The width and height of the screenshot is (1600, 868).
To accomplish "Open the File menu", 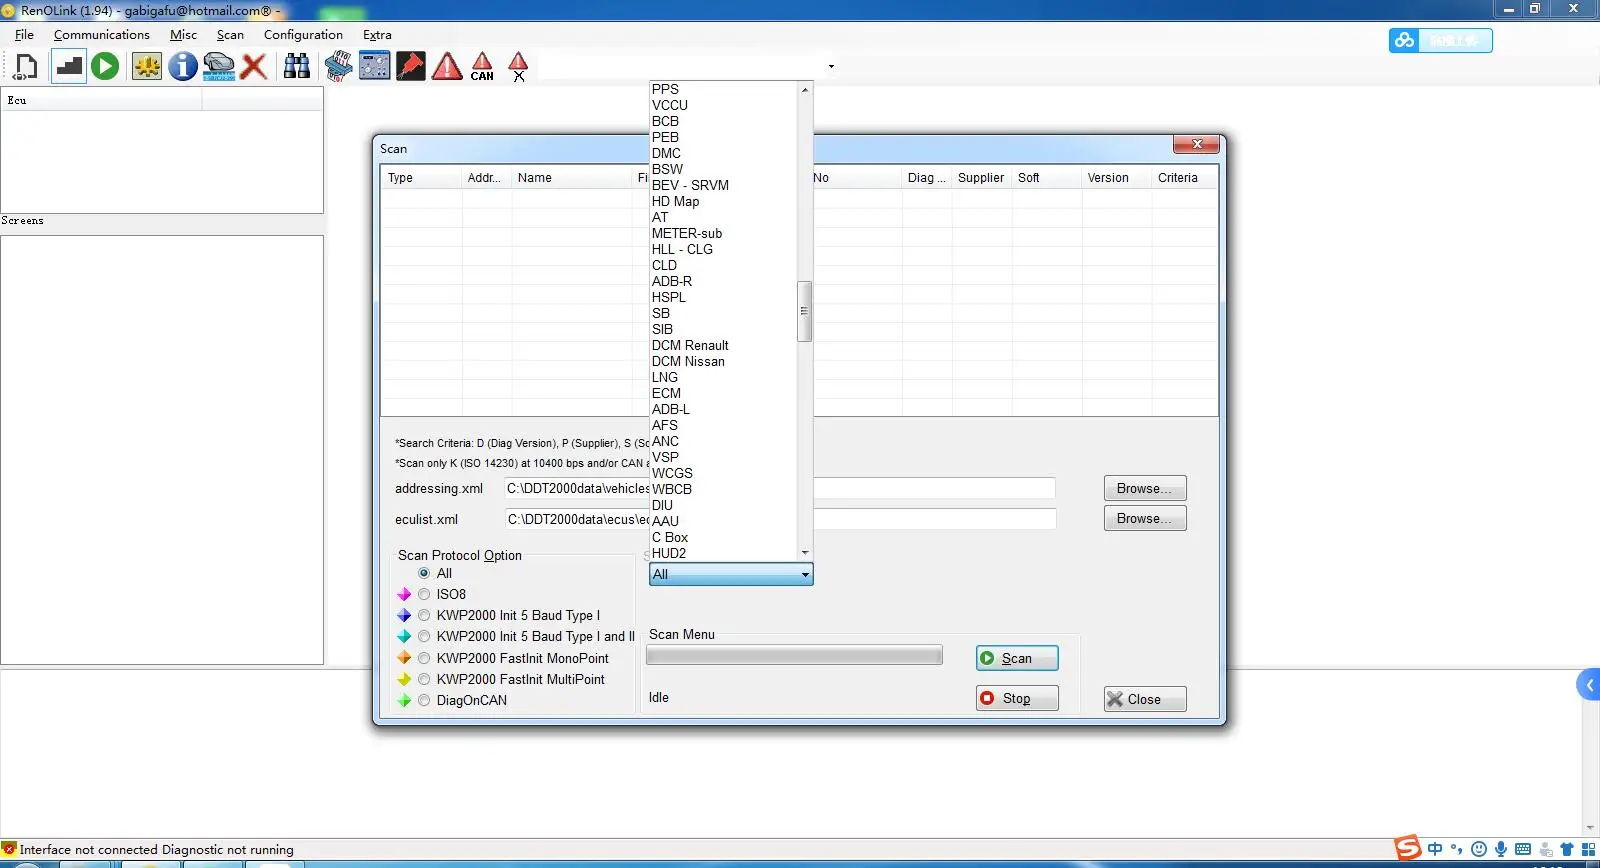I will (24, 35).
